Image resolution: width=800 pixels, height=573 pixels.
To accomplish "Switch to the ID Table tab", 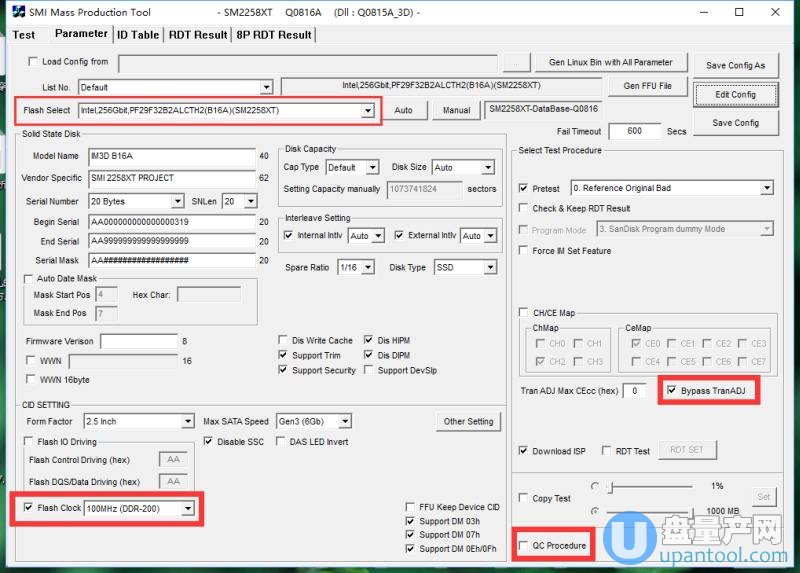I will (138, 35).
